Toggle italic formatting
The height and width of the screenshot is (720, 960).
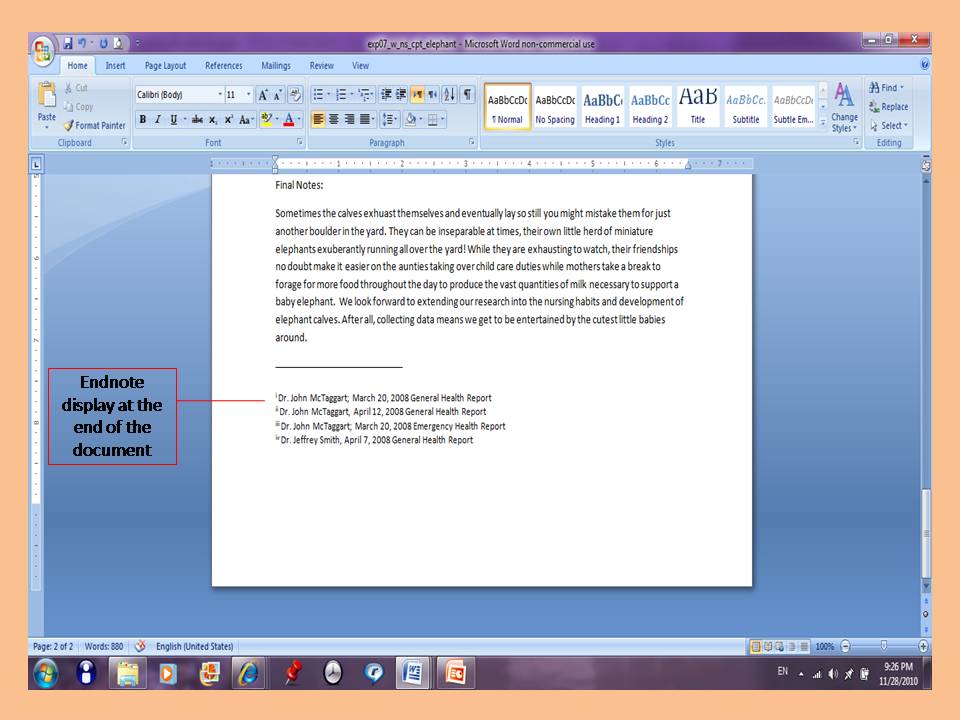pyautogui.click(x=157, y=119)
